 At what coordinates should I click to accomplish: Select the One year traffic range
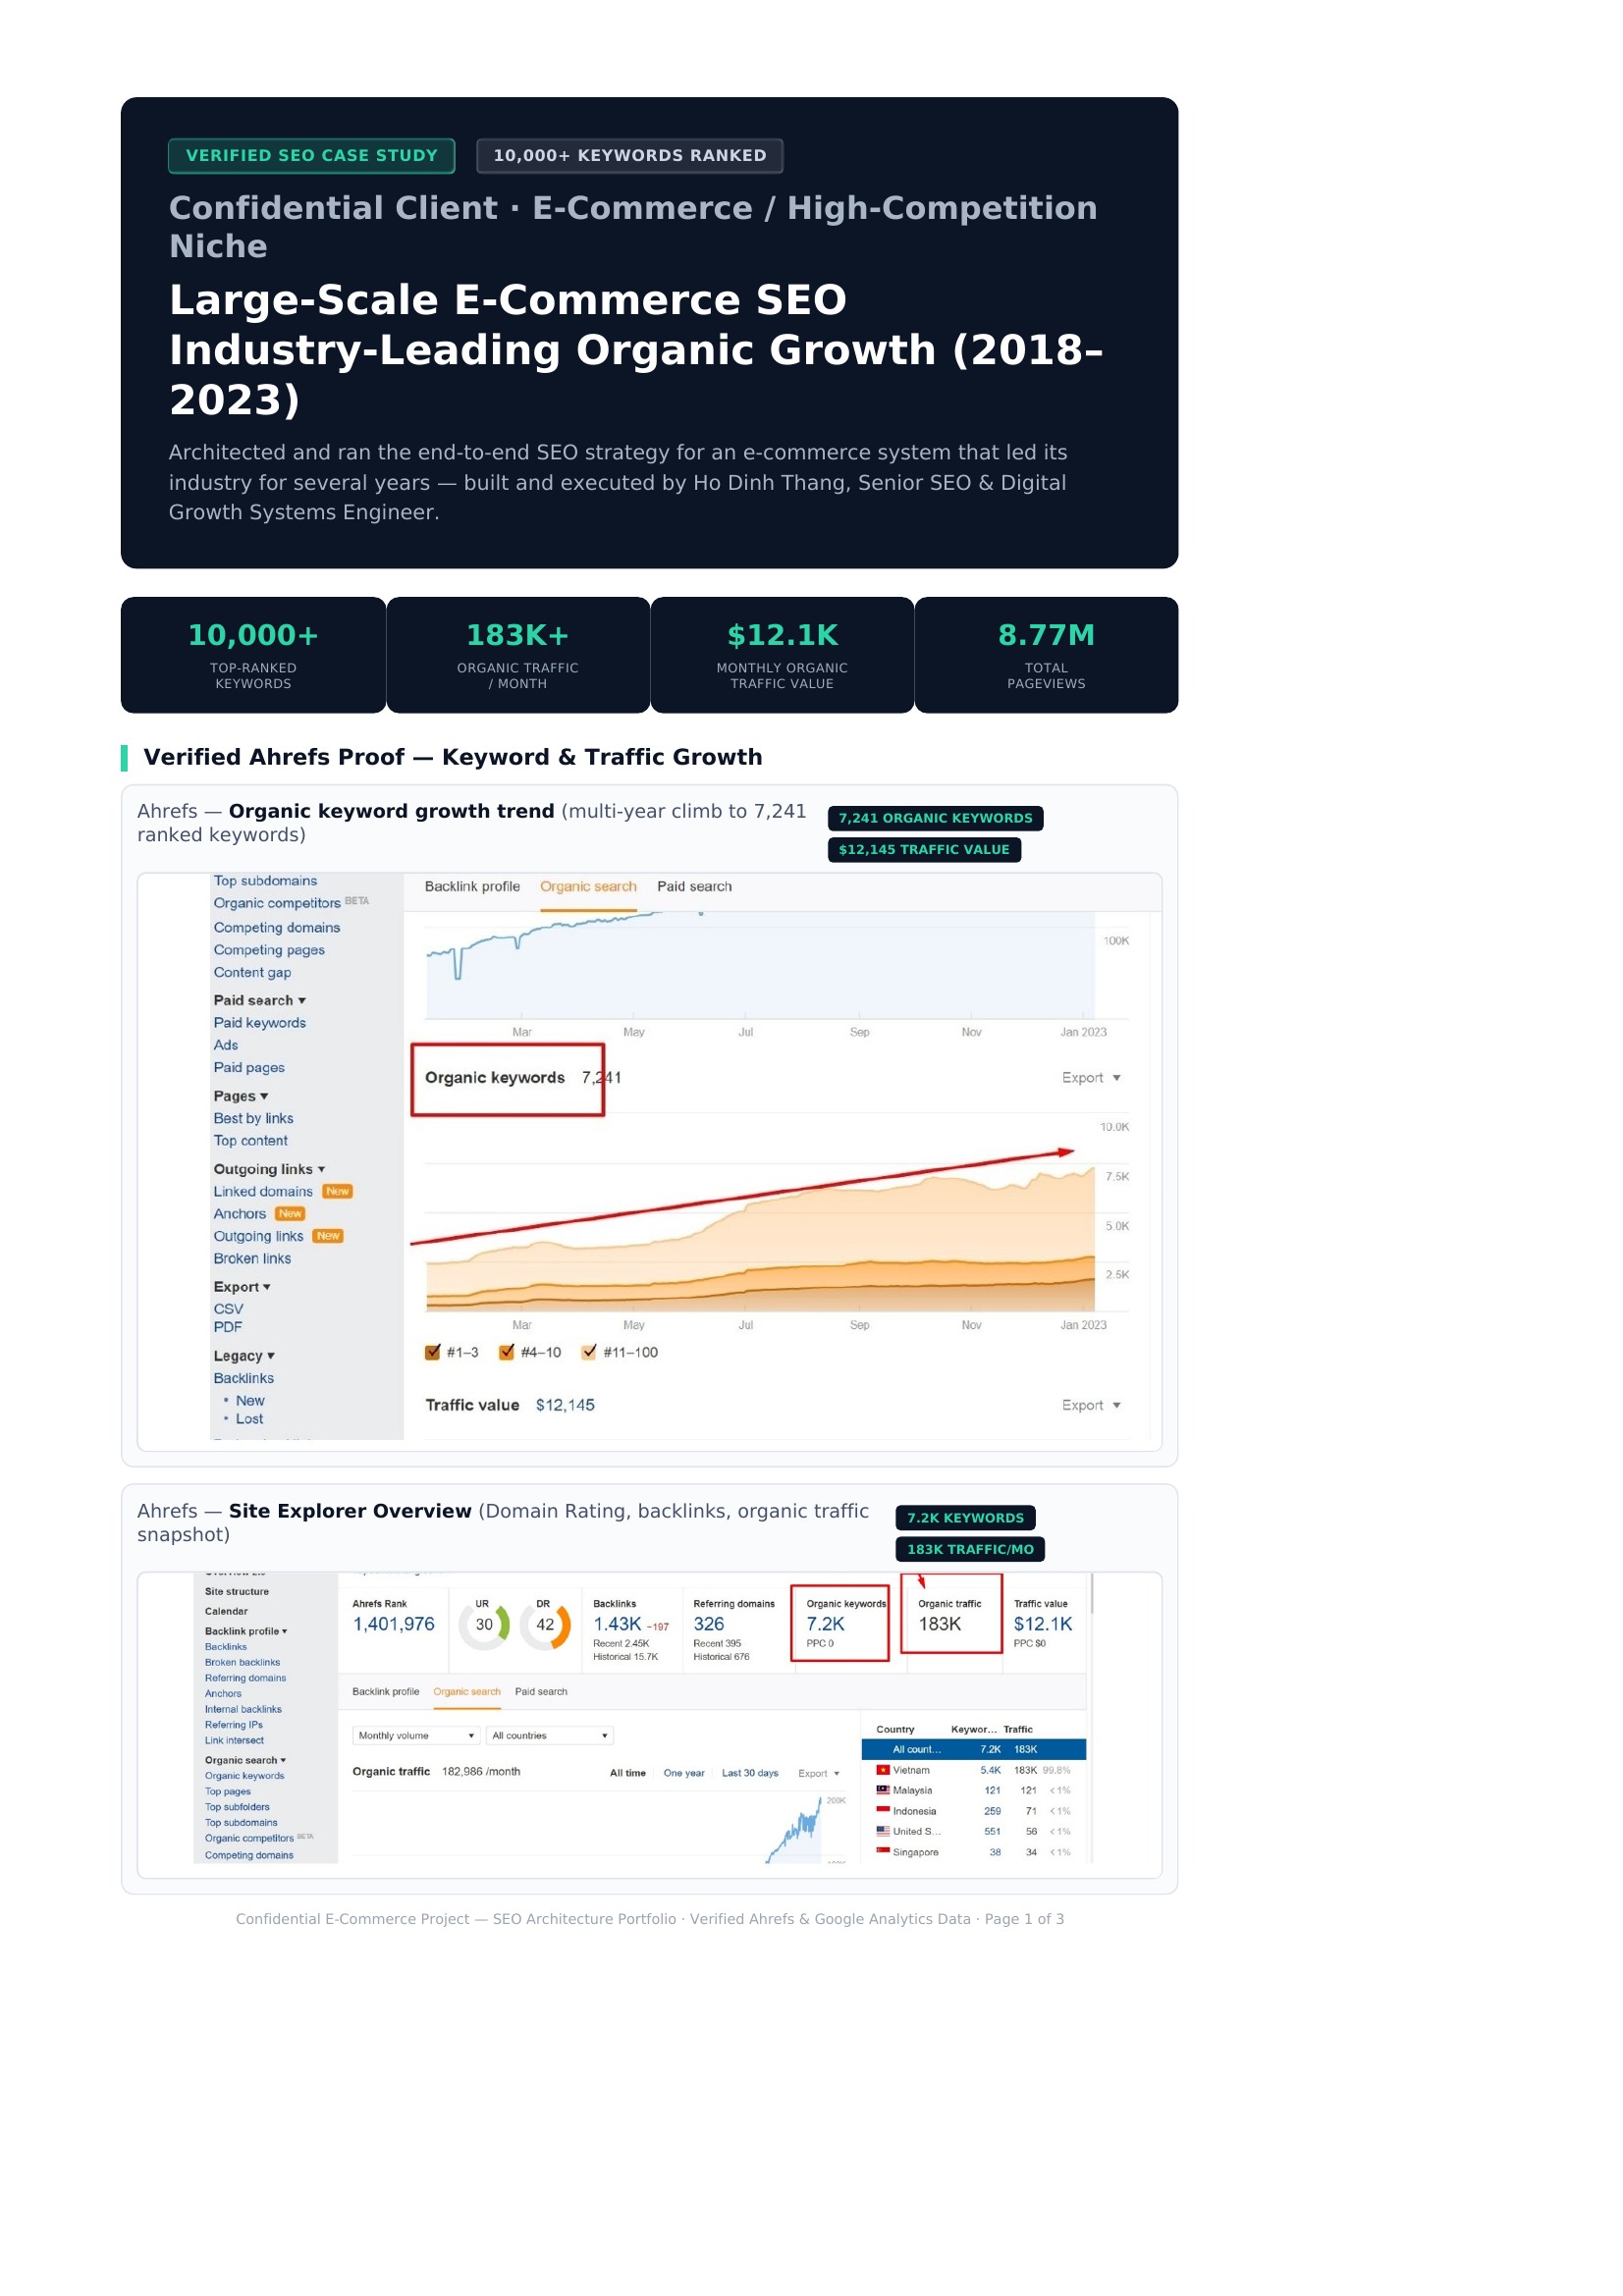[x=684, y=1773]
